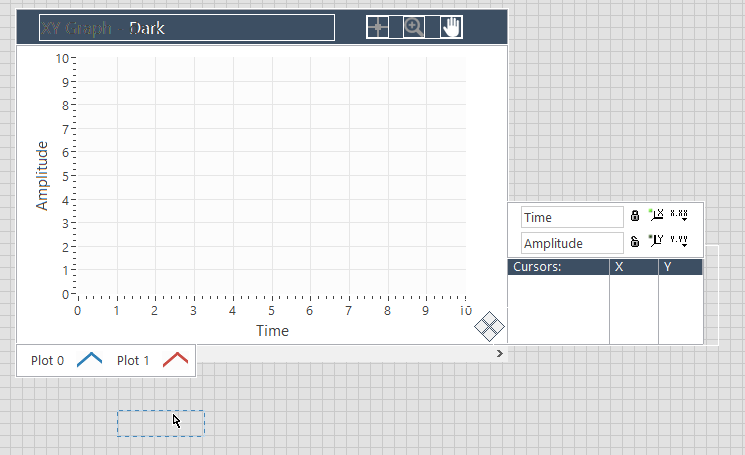Click the X column header in cursor legend
The height and width of the screenshot is (455, 745).
634,267
